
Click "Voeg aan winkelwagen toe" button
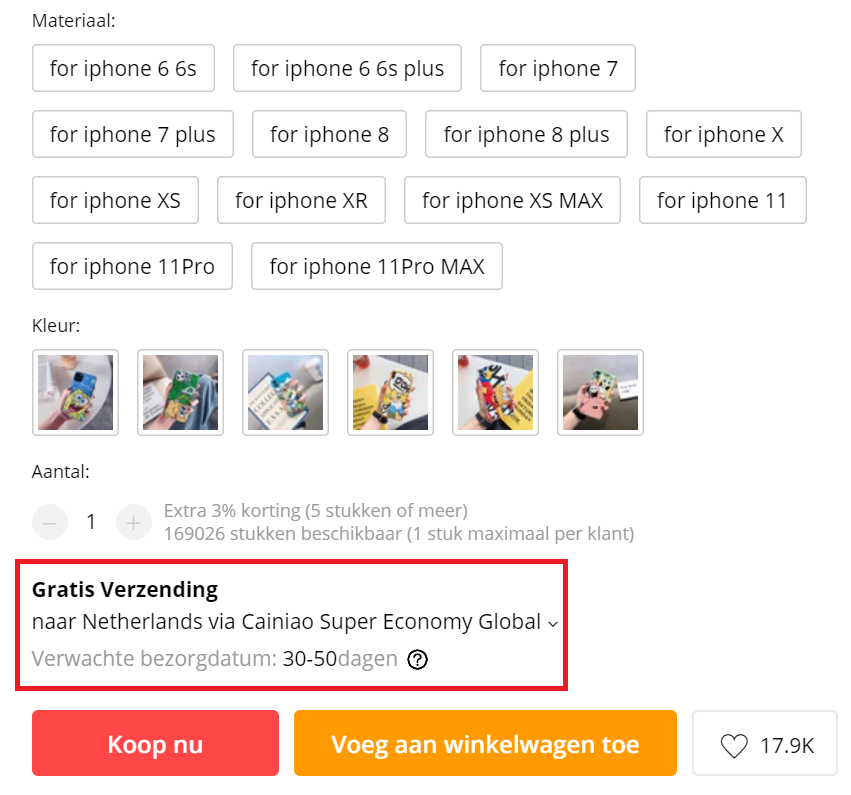tap(485, 744)
